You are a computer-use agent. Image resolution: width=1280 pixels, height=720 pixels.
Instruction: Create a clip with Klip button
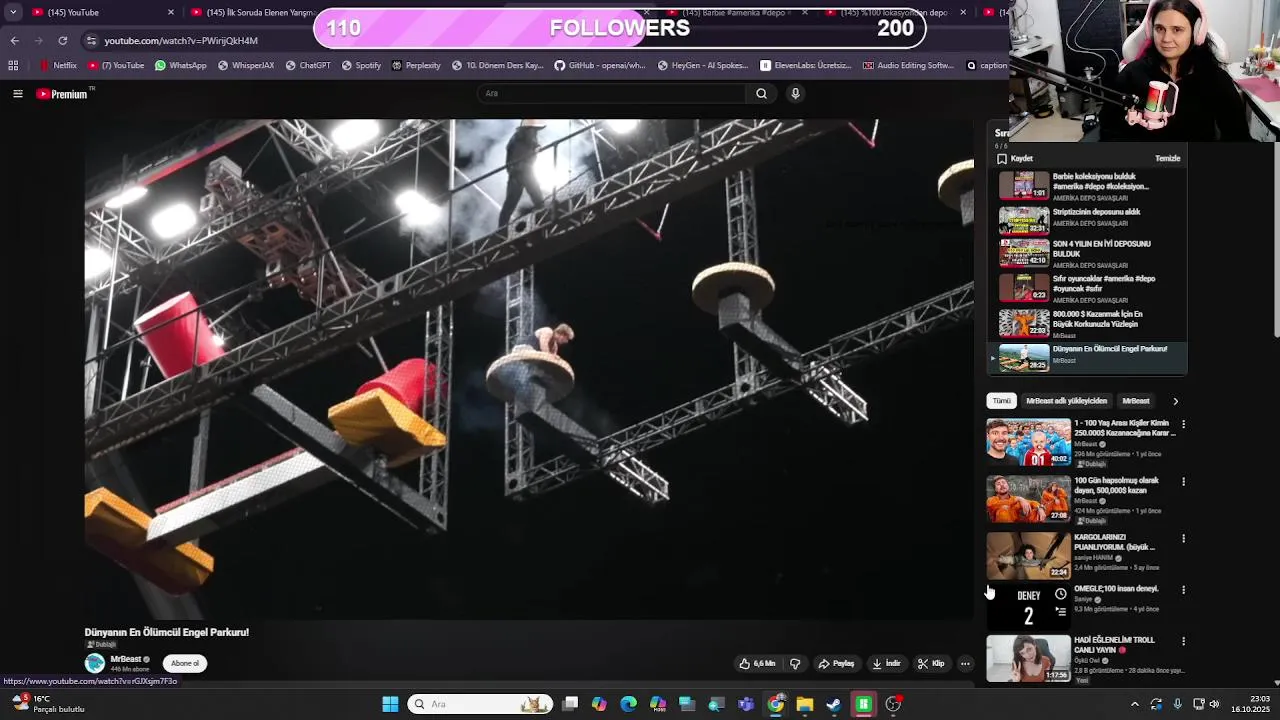(x=931, y=663)
